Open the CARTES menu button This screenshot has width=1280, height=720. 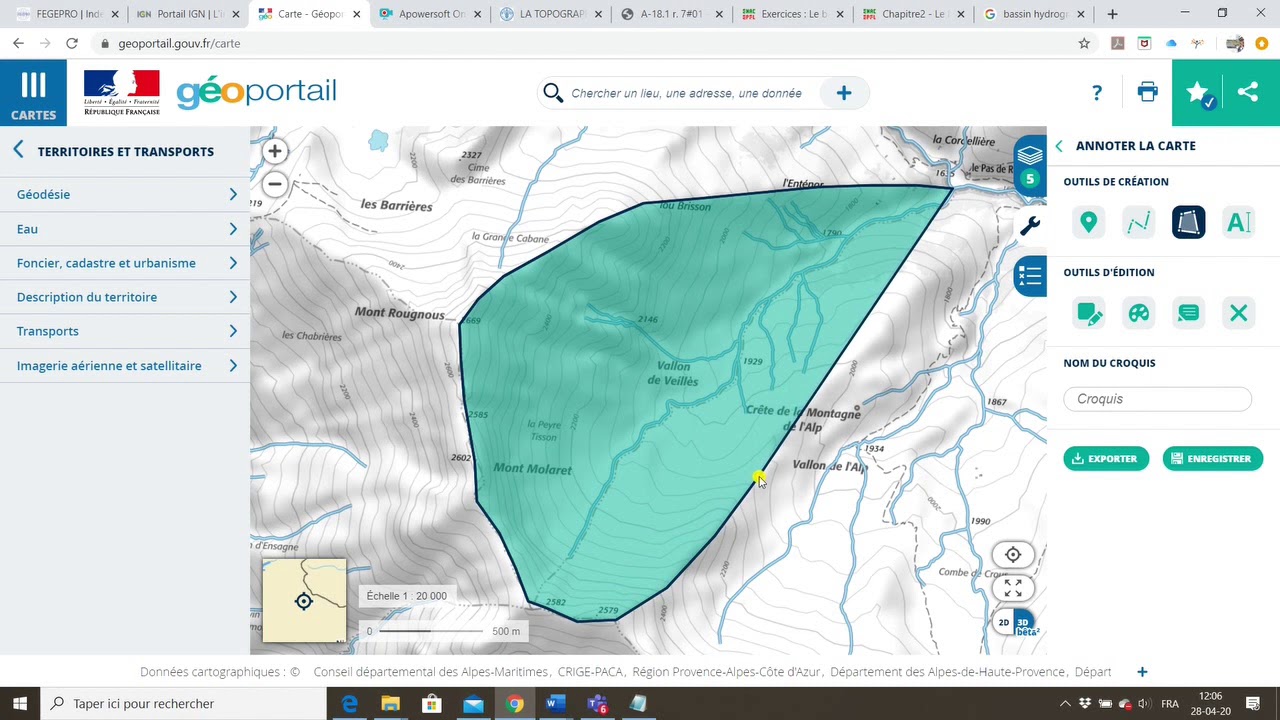[33, 93]
